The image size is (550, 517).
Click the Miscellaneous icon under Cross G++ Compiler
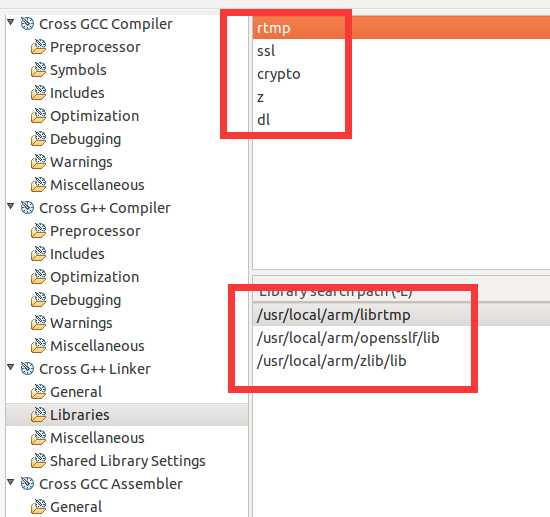point(38,346)
